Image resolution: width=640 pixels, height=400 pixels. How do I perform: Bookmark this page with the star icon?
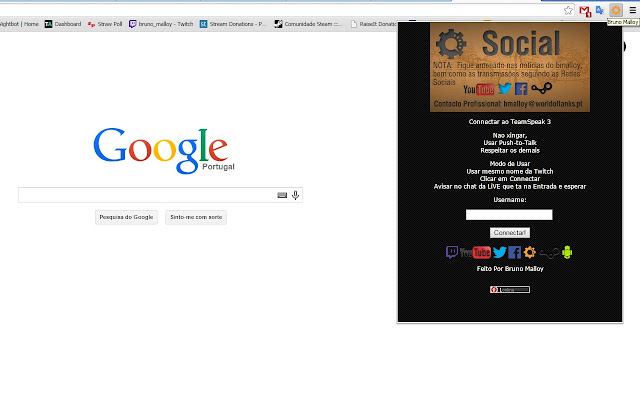point(568,11)
